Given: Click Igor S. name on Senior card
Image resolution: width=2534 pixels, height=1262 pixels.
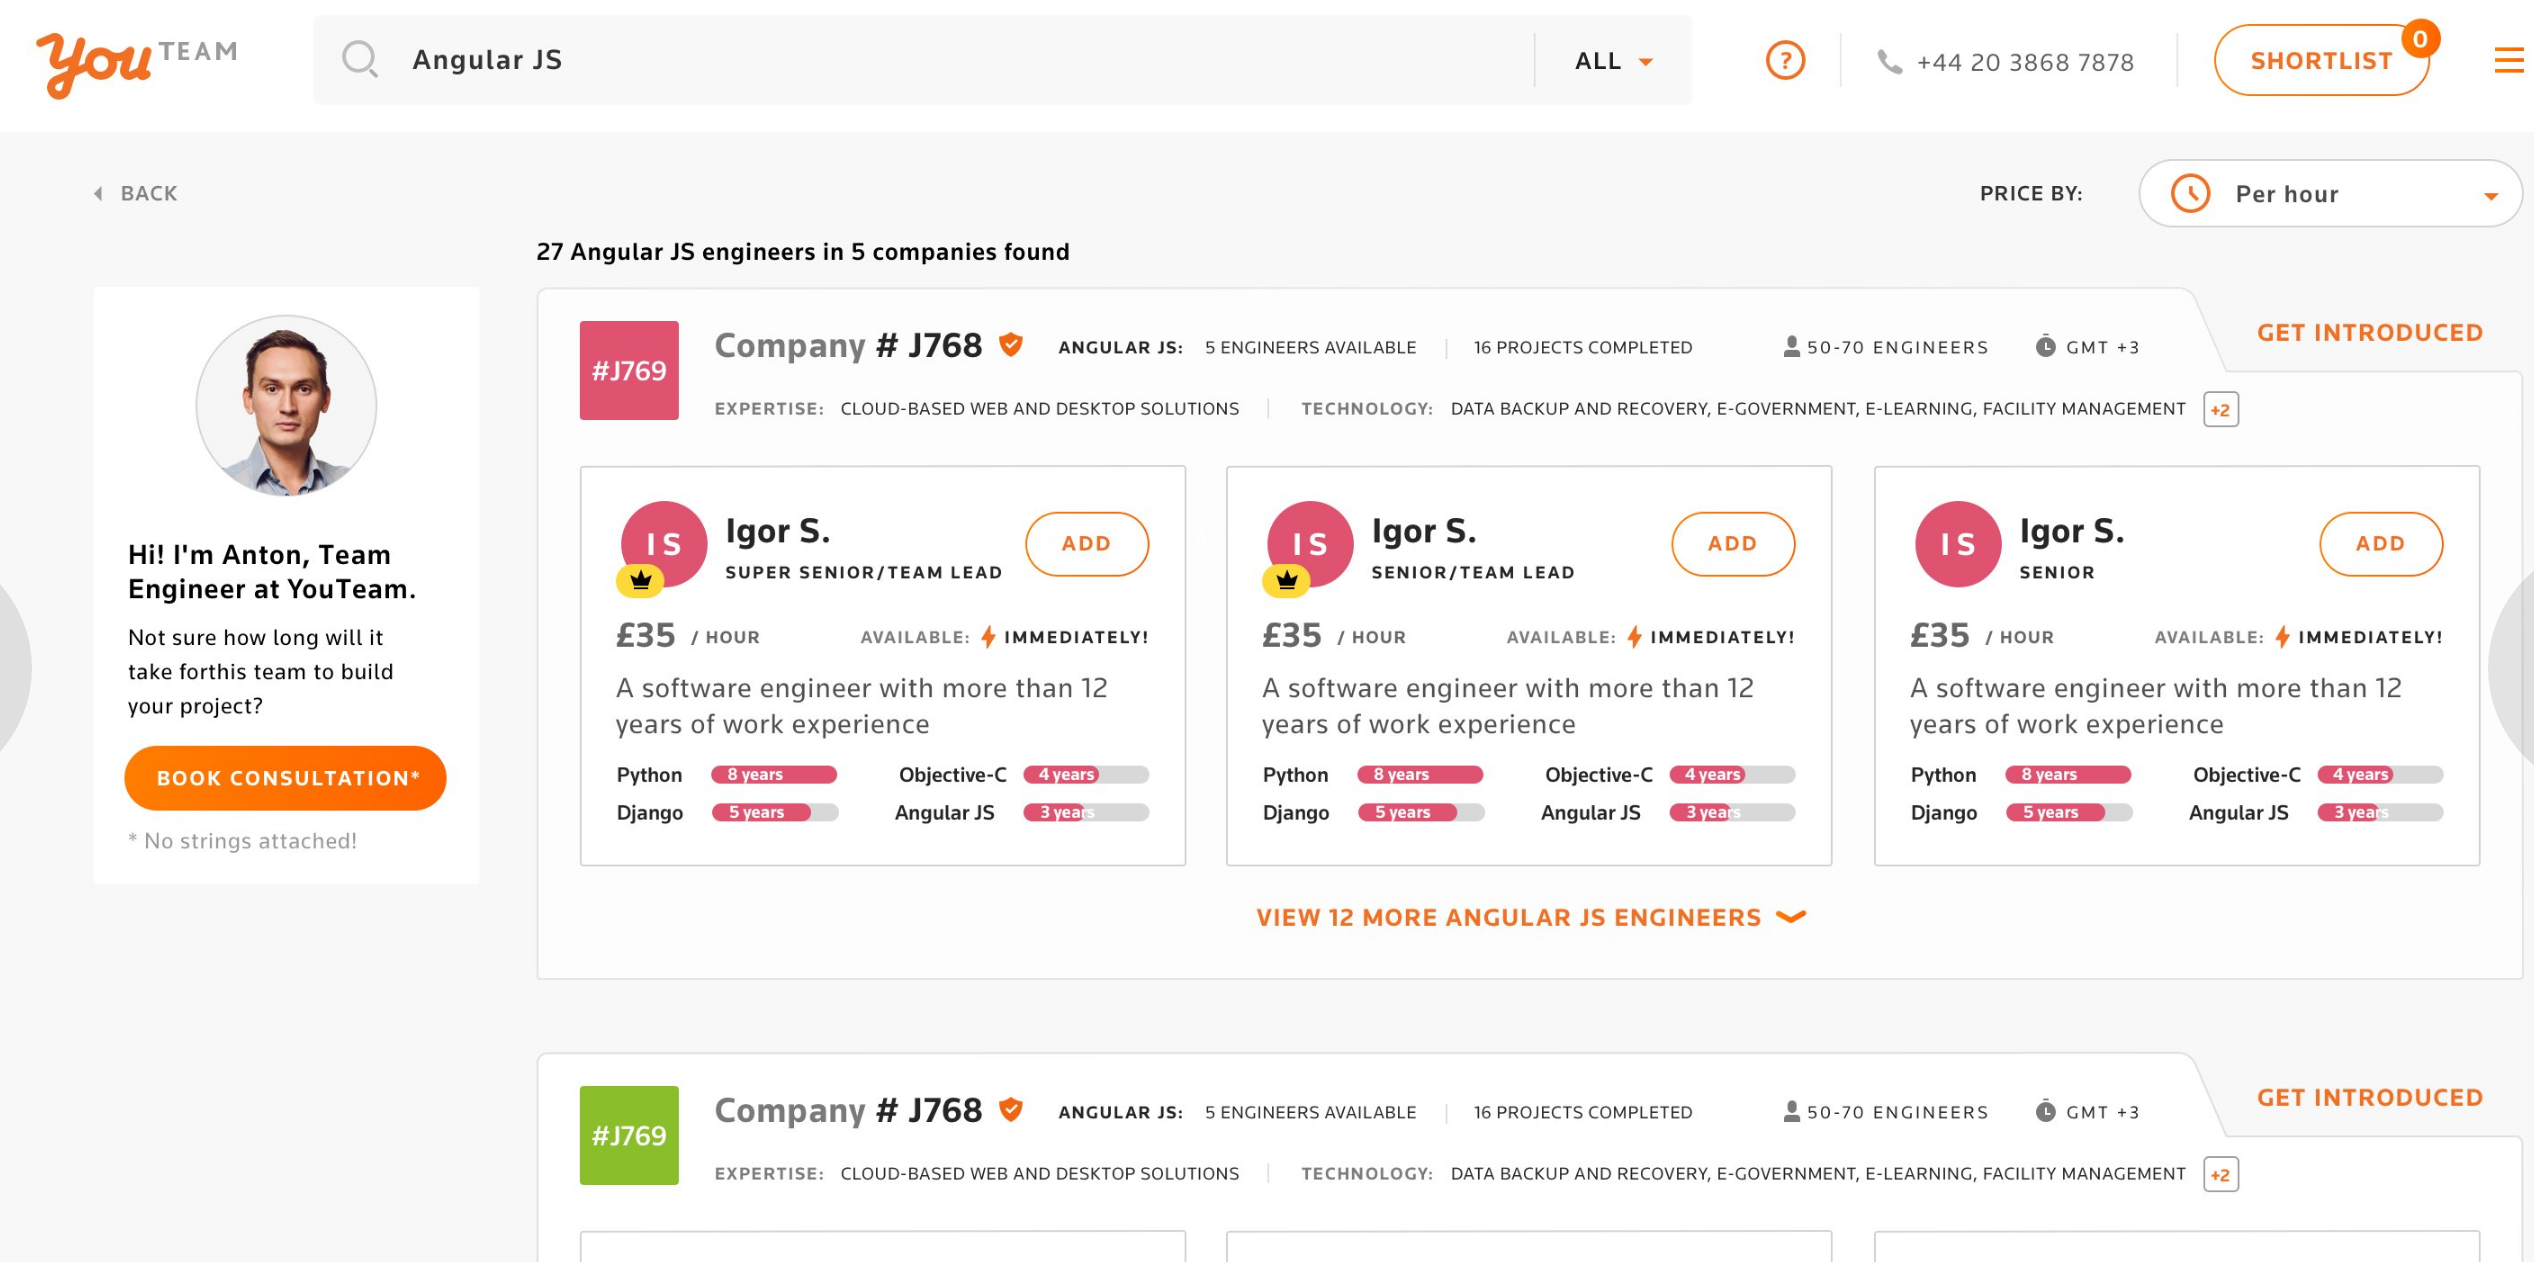Looking at the screenshot, I should coord(2072,531).
